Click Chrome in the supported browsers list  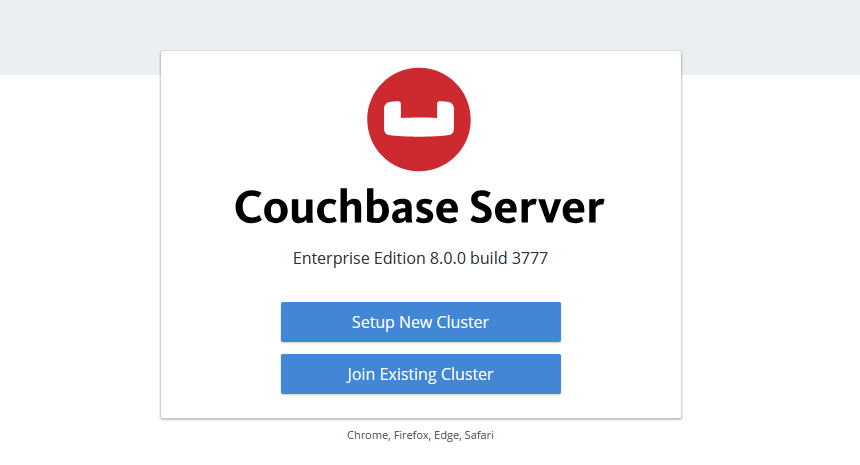click(x=366, y=436)
